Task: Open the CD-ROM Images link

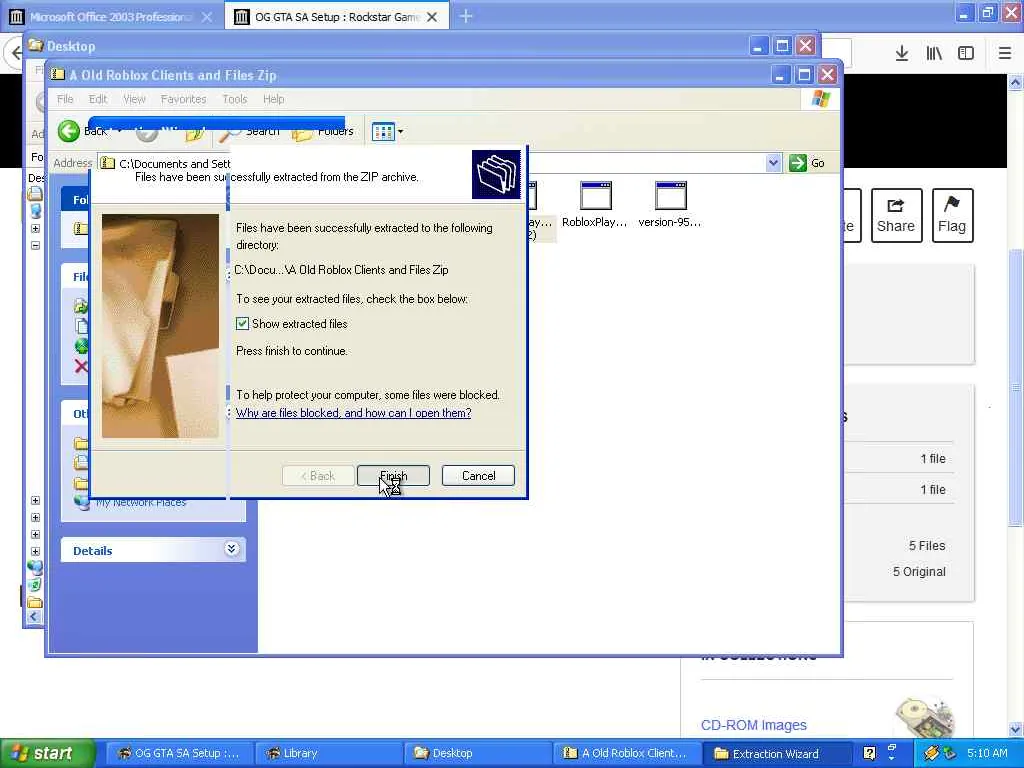Action: pos(754,725)
